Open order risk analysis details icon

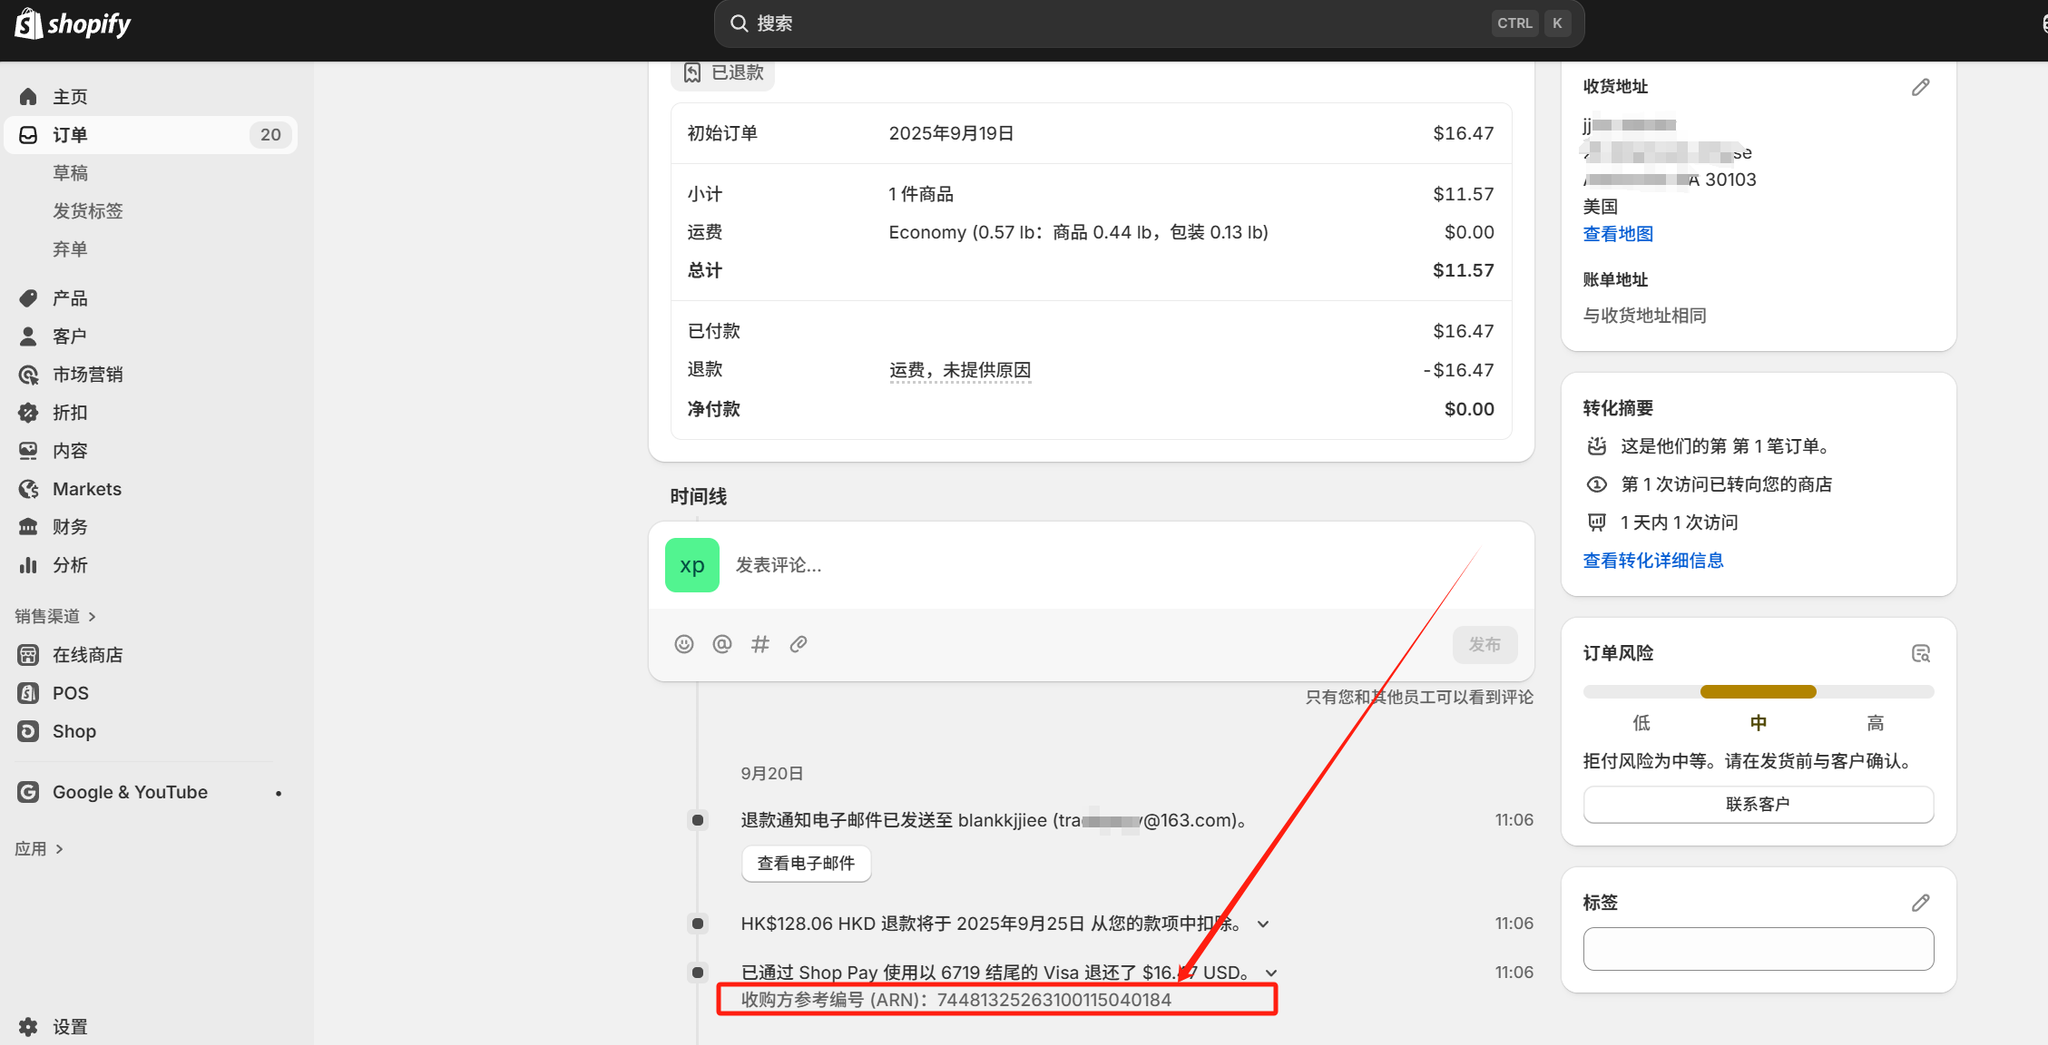[x=1920, y=654]
